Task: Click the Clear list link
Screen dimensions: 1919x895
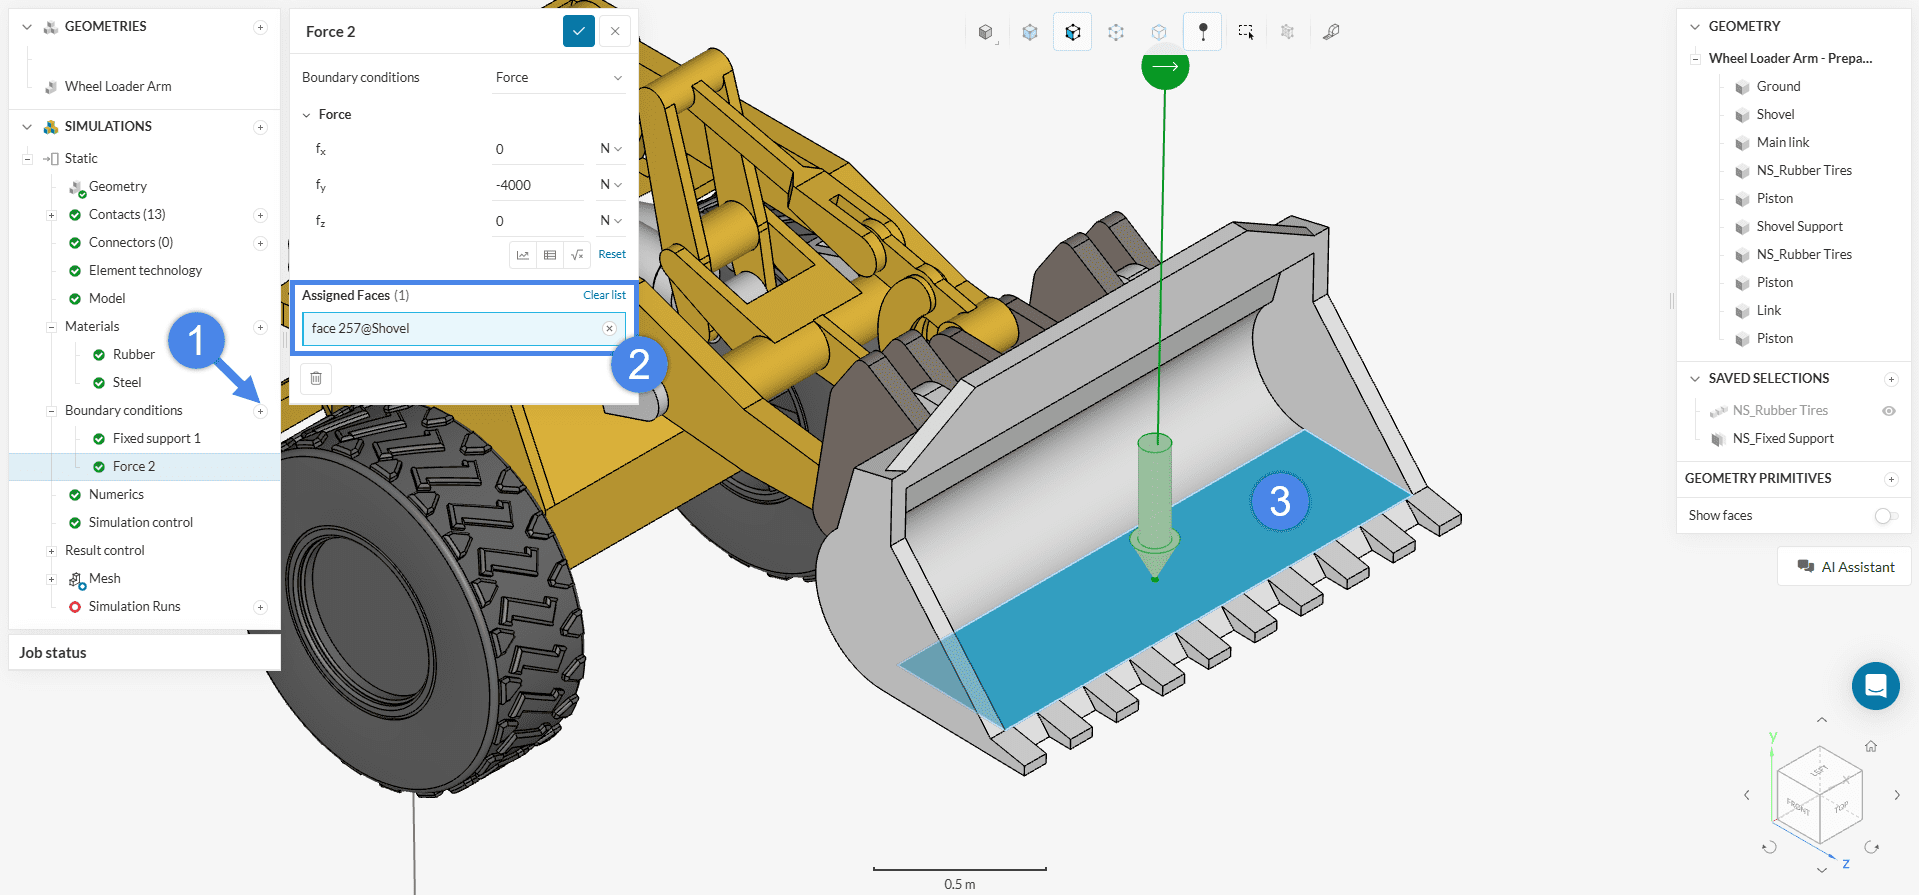Action: click(x=604, y=295)
